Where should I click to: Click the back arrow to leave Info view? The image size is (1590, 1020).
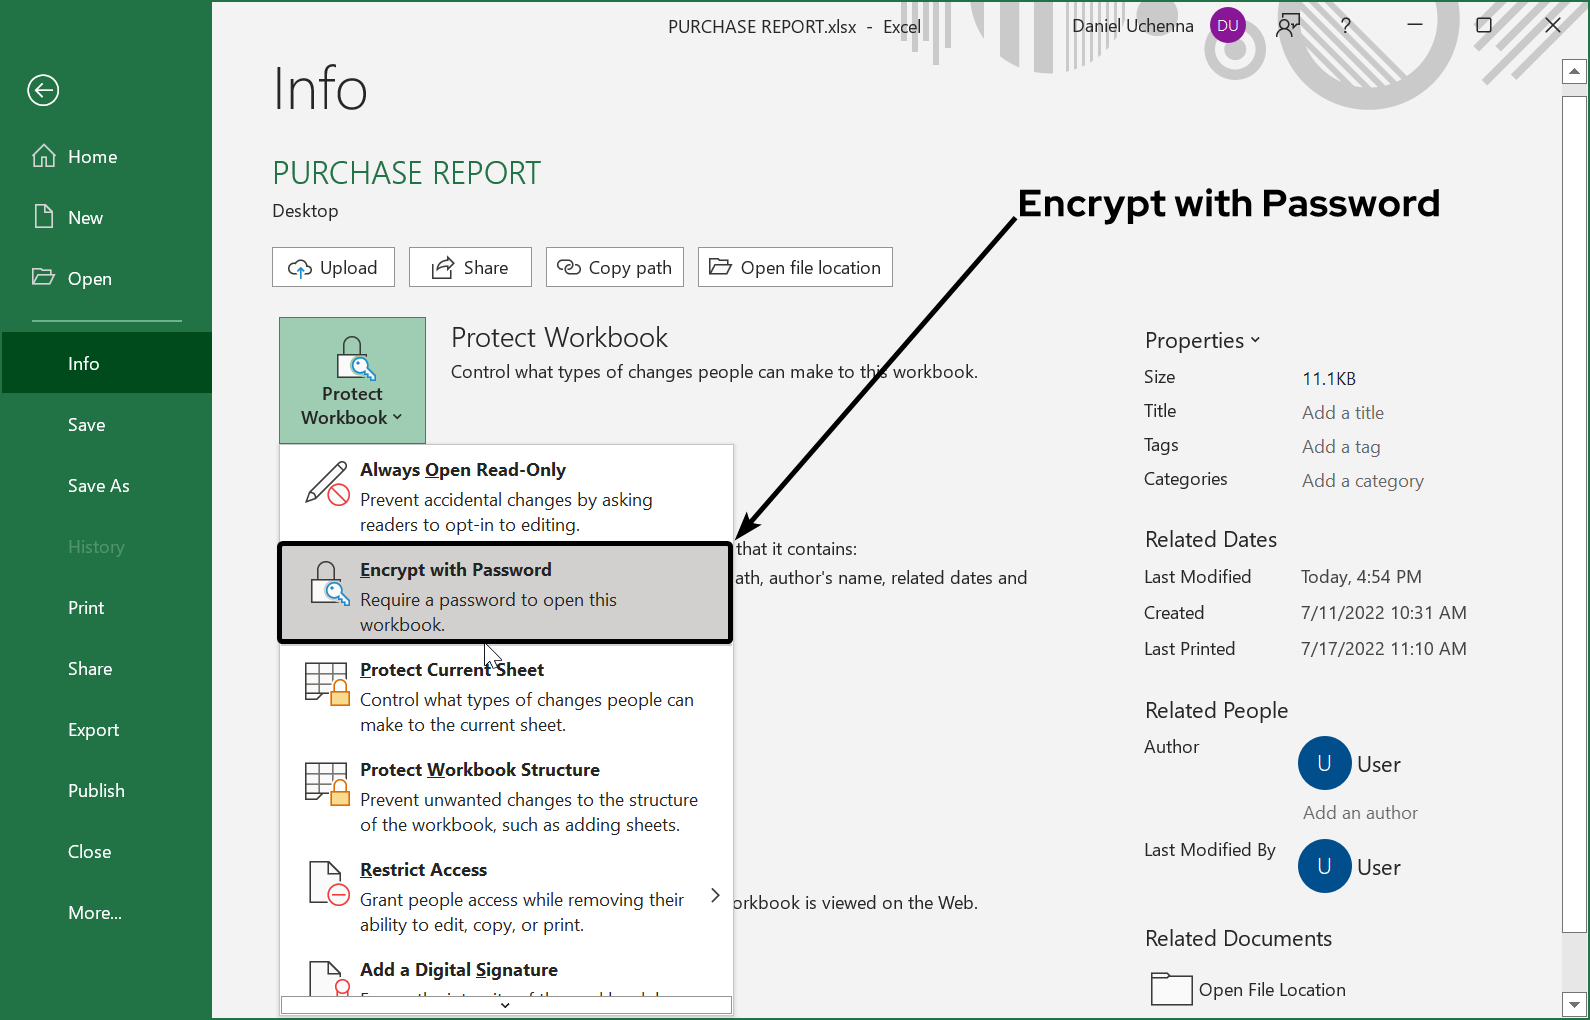(42, 90)
